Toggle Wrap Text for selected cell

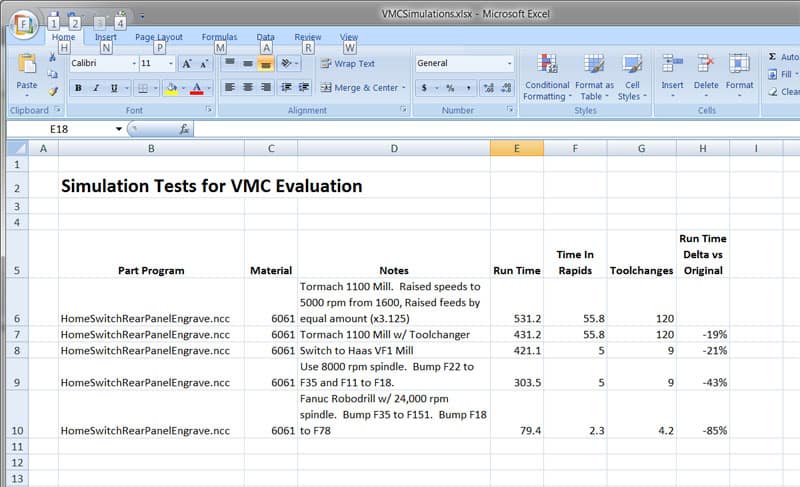pos(347,63)
